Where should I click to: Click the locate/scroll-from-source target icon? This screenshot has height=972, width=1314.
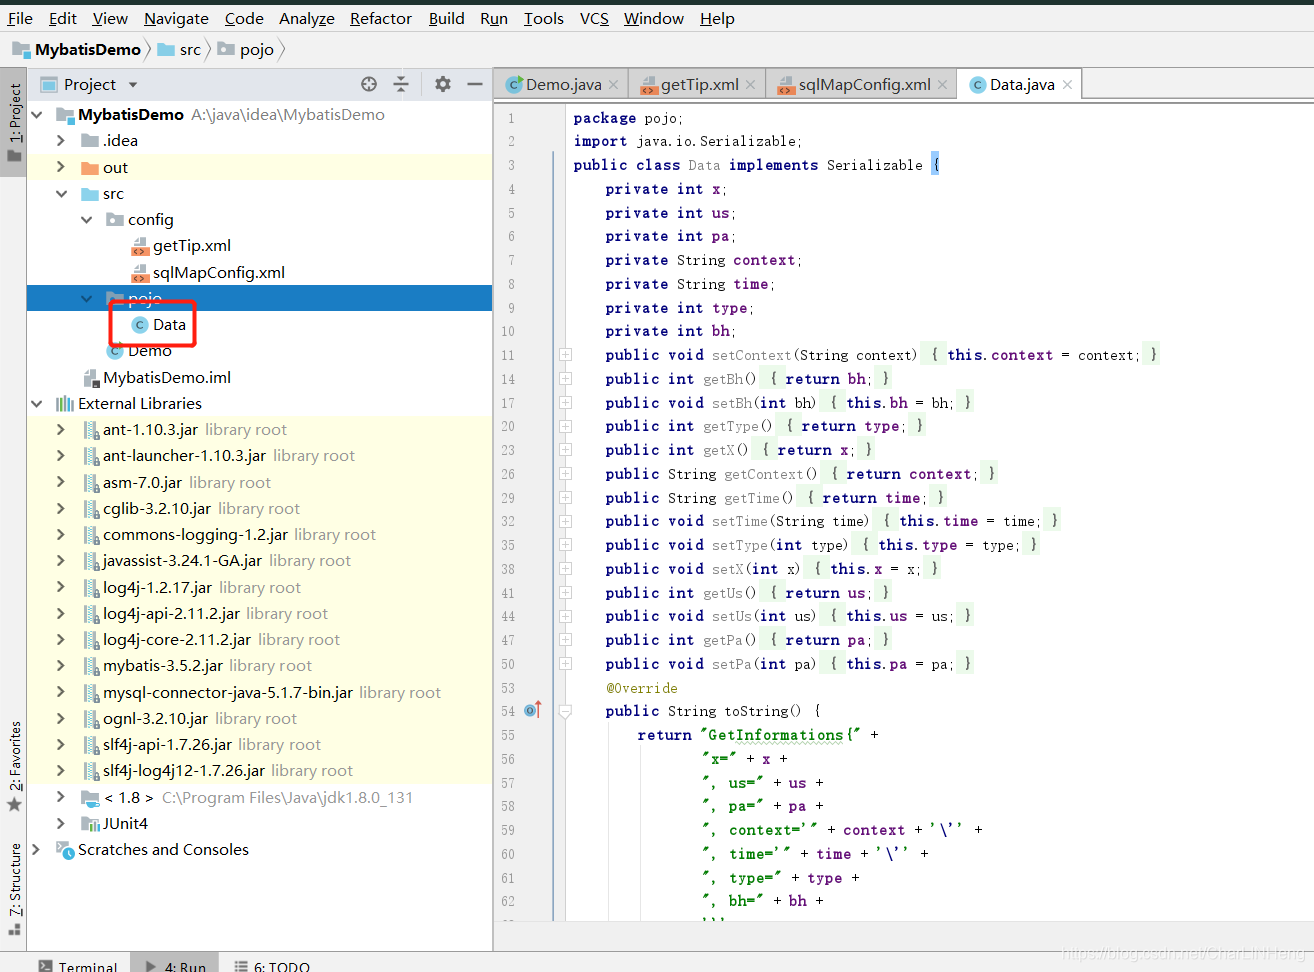[369, 85]
